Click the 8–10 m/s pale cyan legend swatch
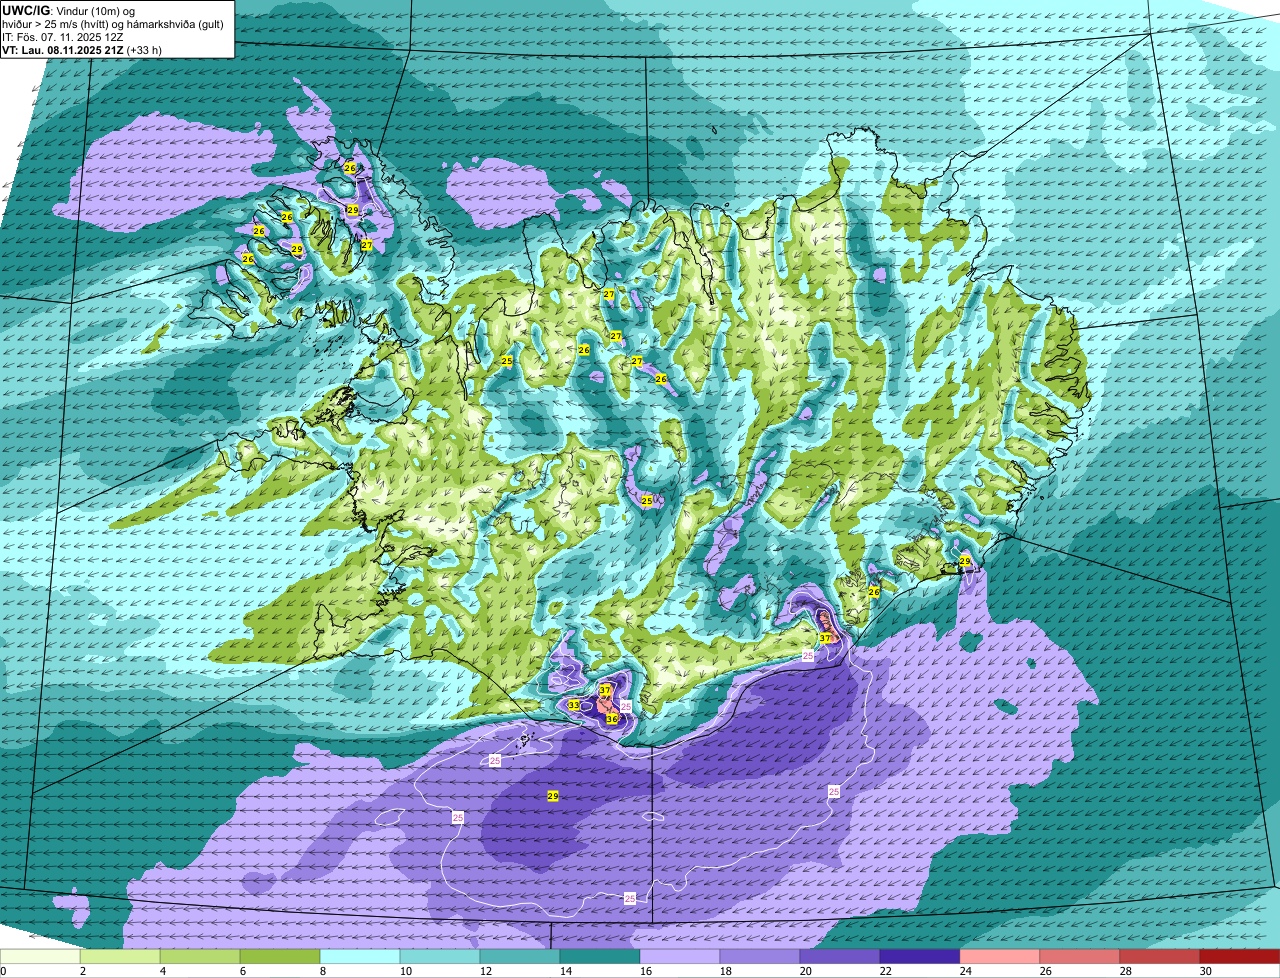 pos(360,957)
